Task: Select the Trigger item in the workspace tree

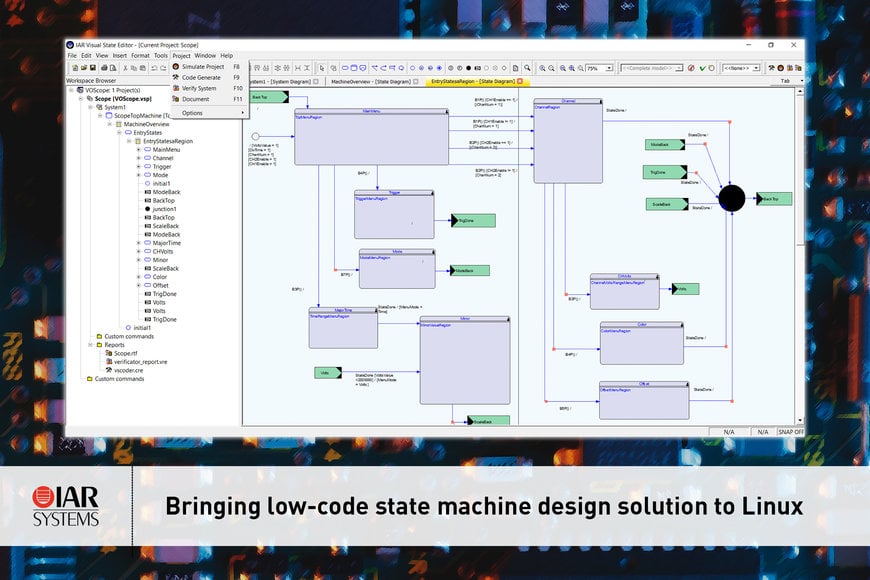Action: click(160, 166)
